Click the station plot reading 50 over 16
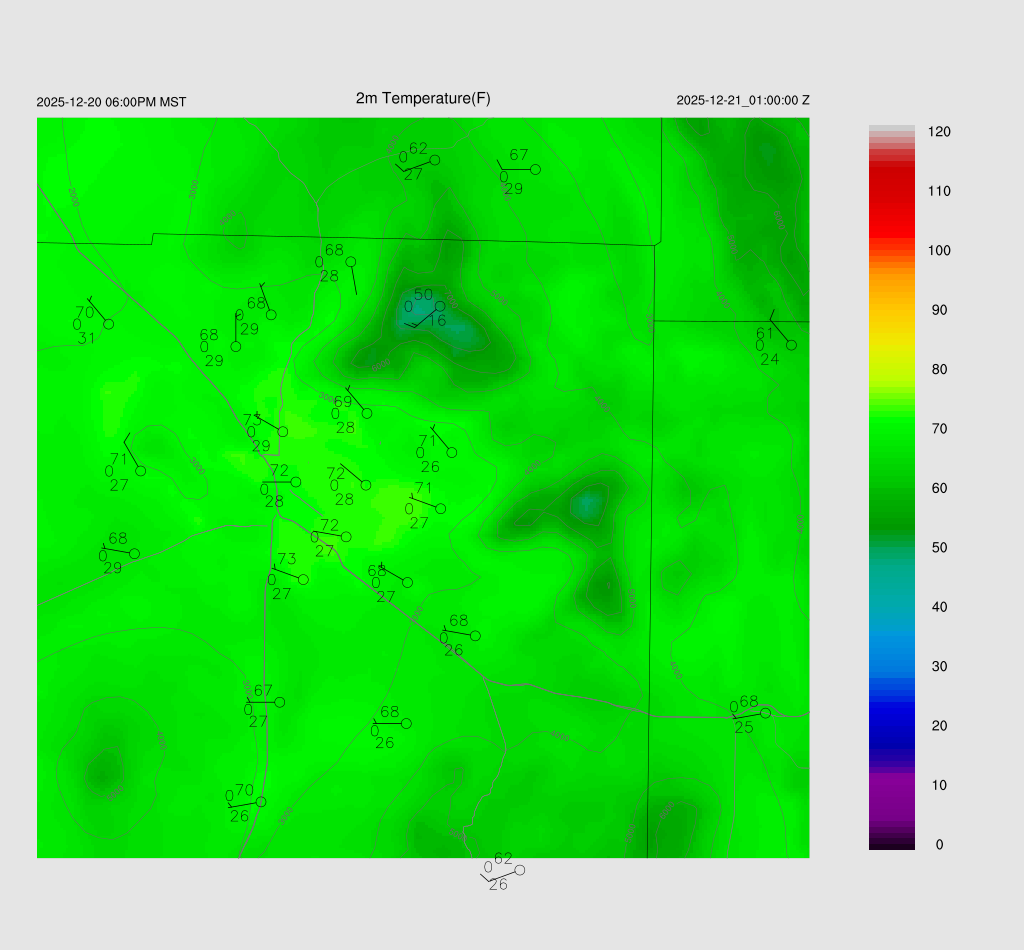The height and width of the screenshot is (950, 1024). [440, 306]
